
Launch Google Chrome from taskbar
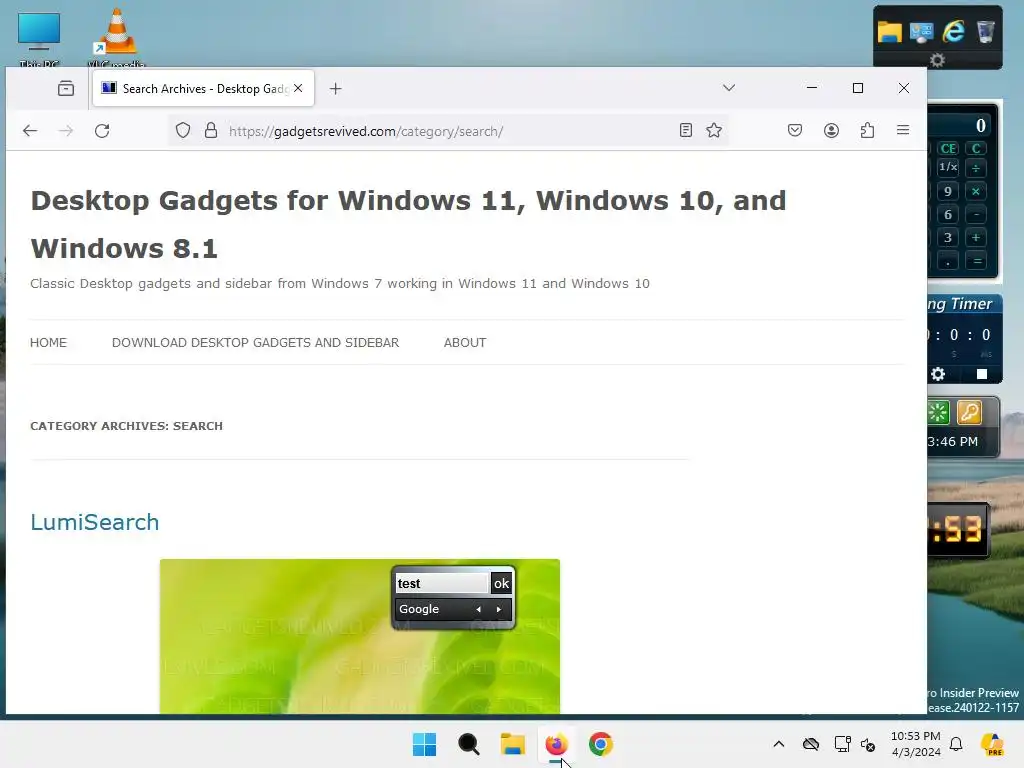[601, 744]
